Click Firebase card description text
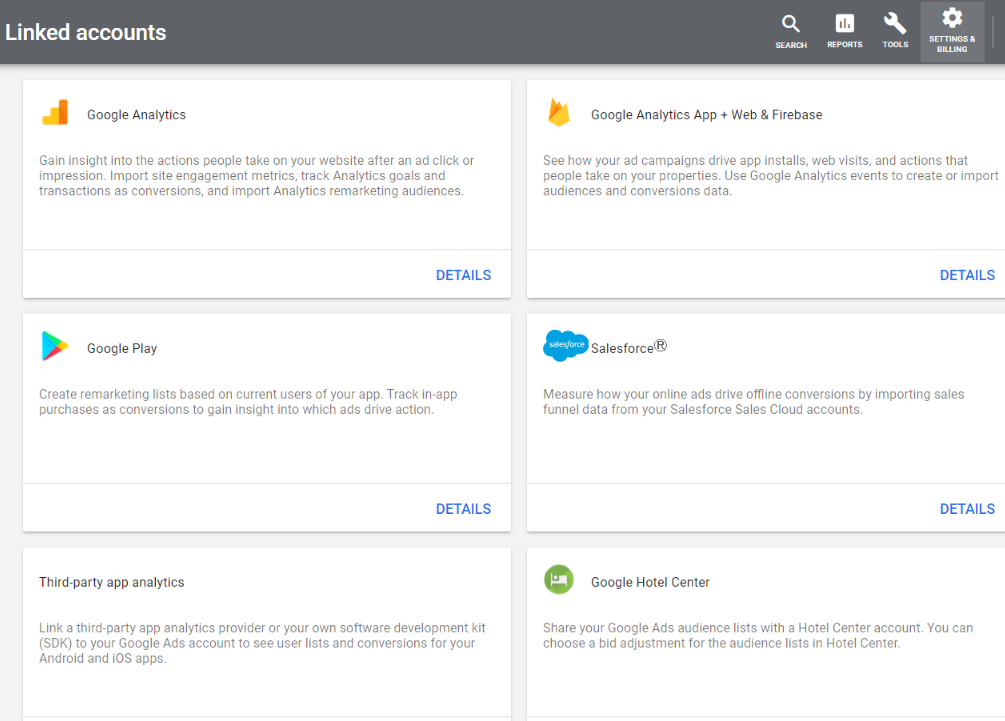 click(x=770, y=176)
